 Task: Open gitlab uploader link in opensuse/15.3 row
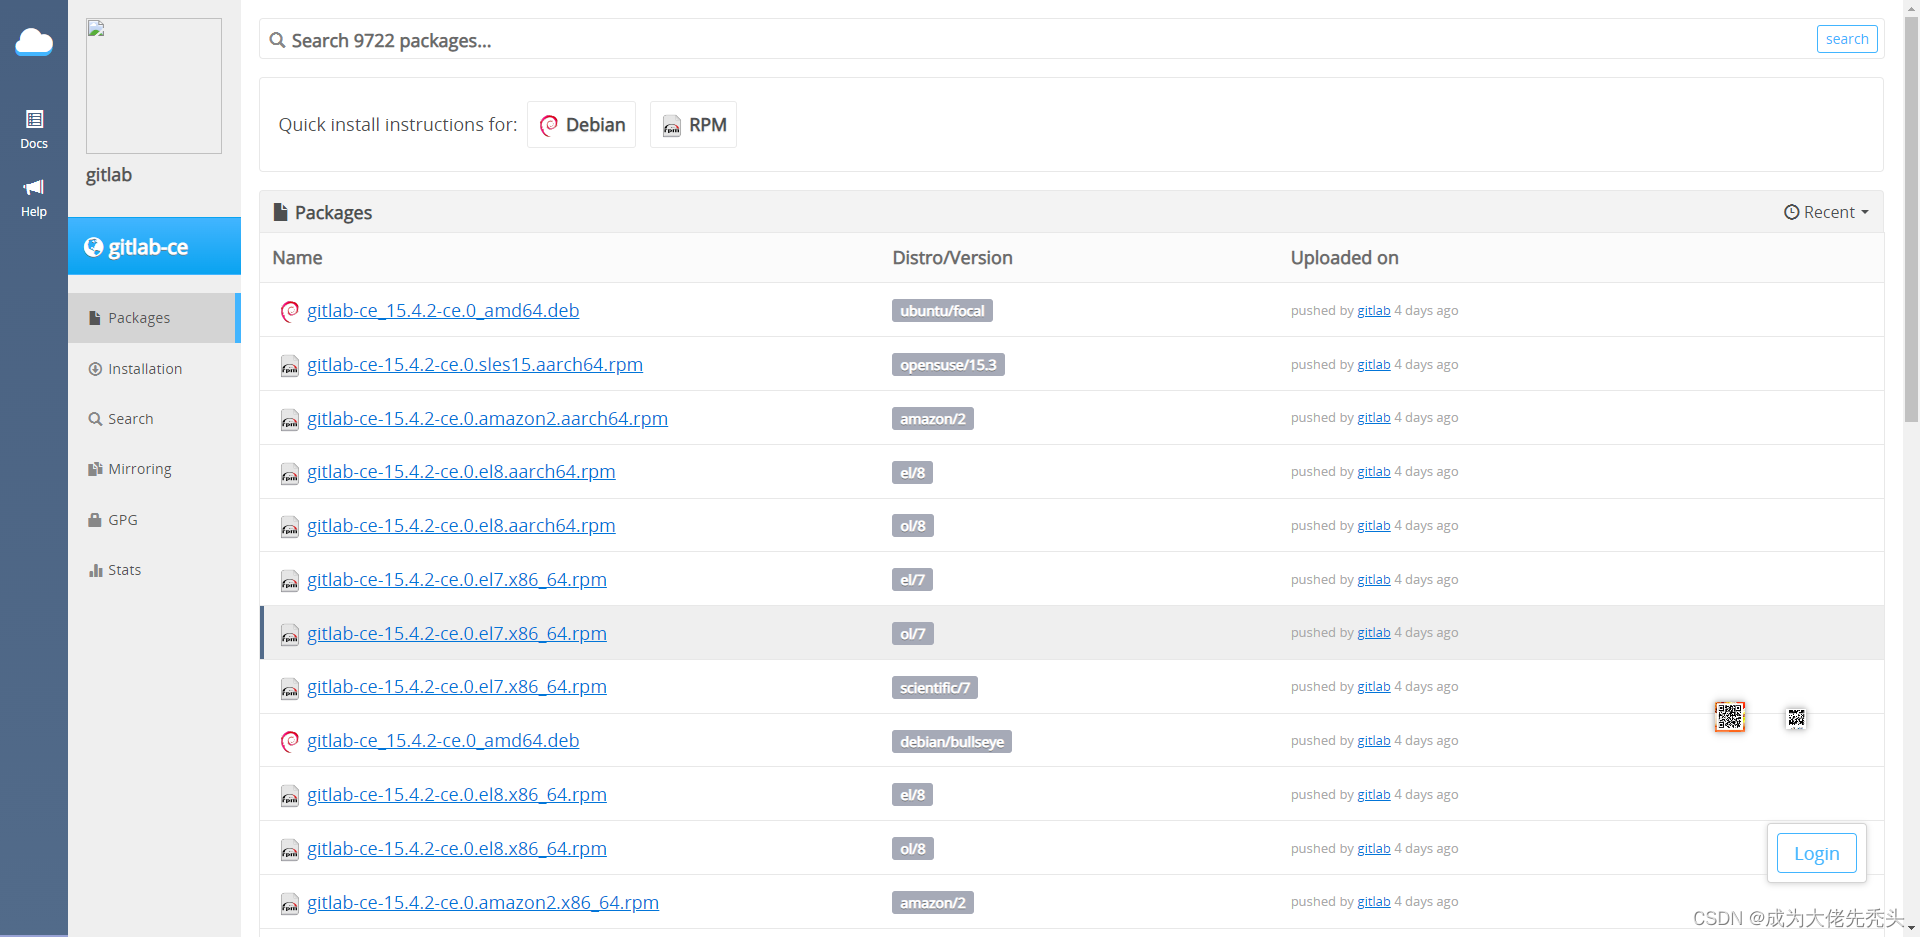point(1374,365)
